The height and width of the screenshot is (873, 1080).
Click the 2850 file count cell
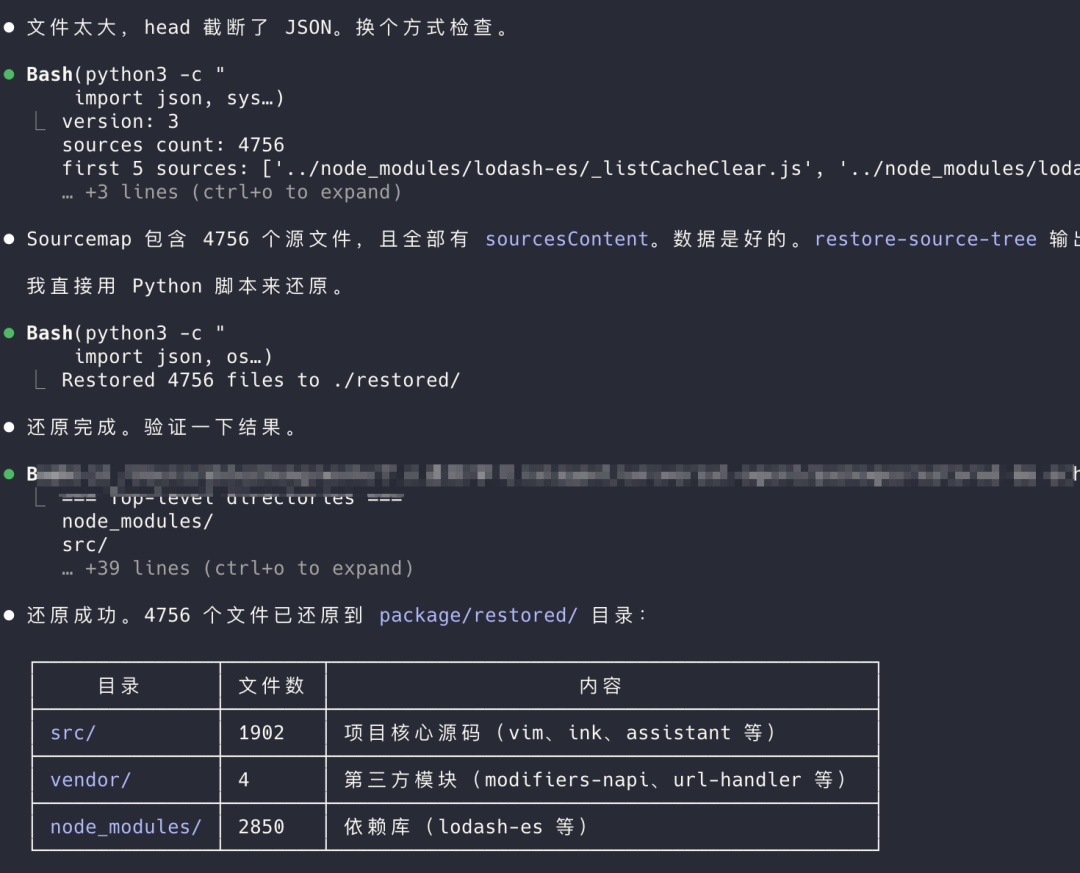pos(273,827)
